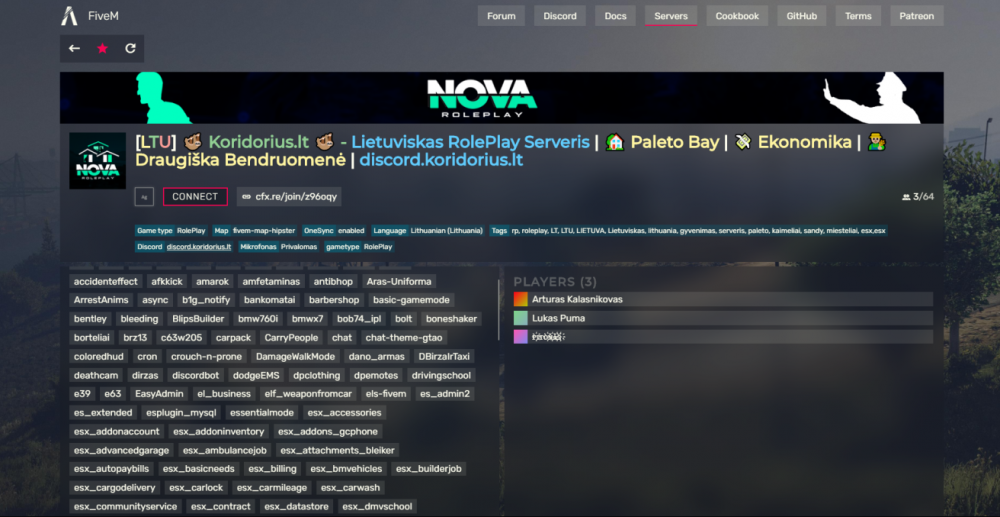
Task: Open the Cookbook menu item
Action: 737,16
